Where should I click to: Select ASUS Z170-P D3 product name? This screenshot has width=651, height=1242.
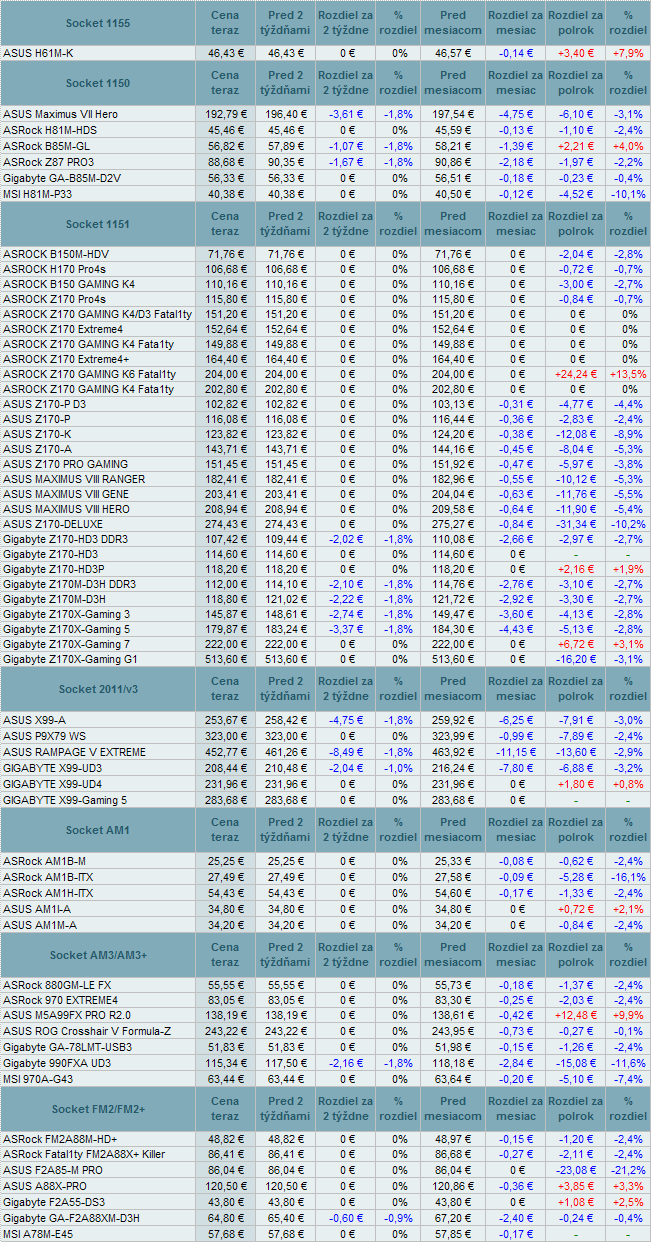(x=44, y=404)
